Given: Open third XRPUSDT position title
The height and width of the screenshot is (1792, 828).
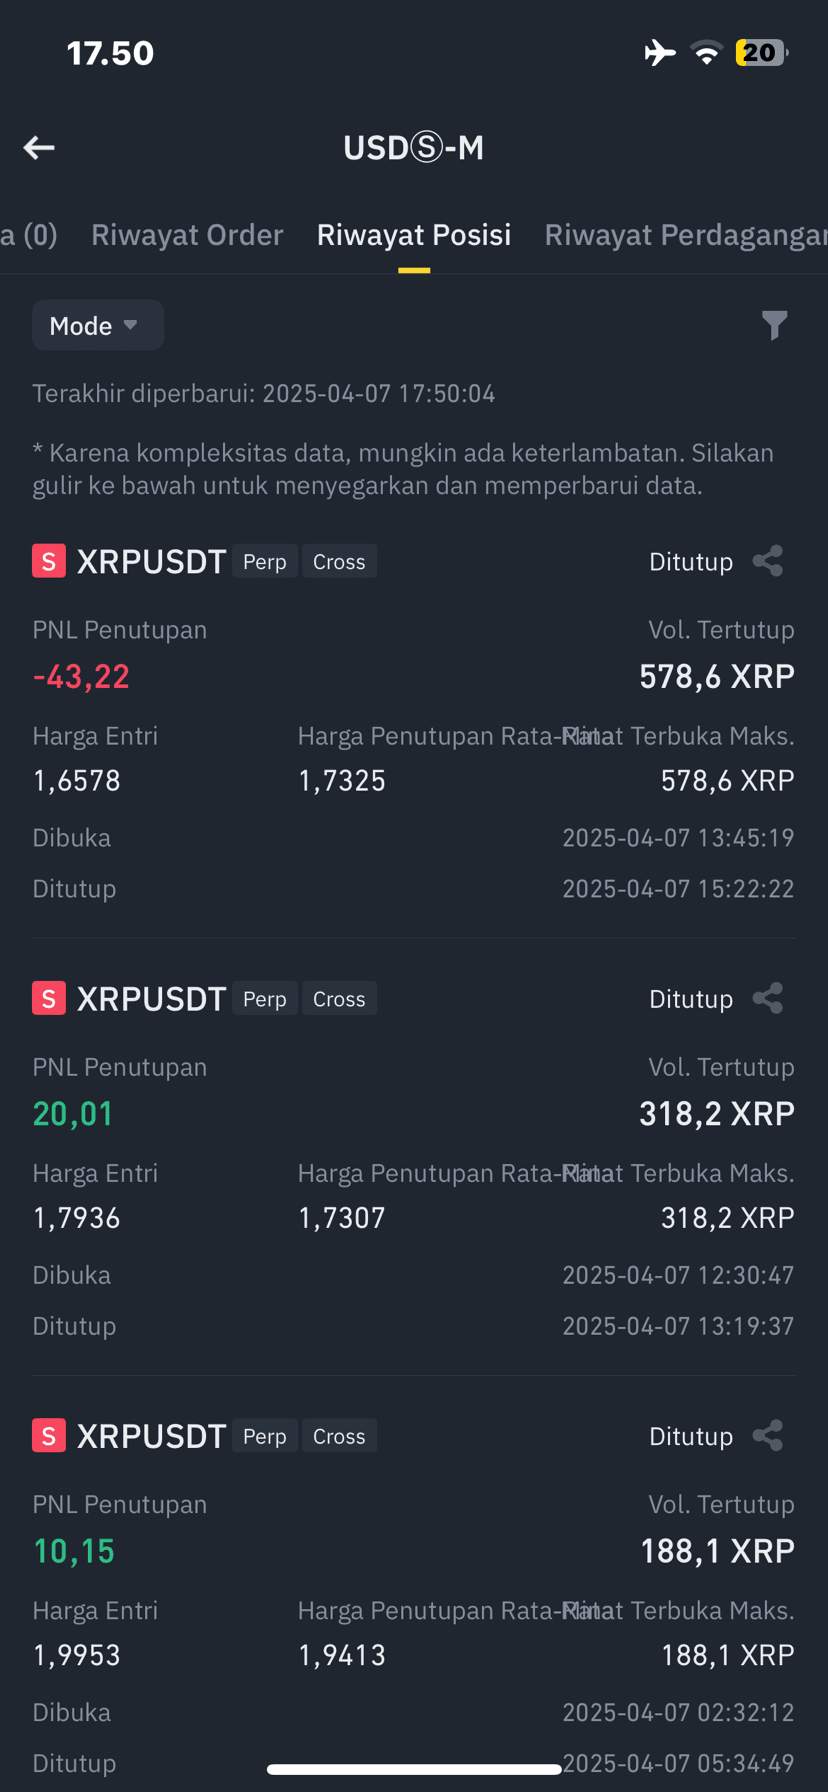Looking at the screenshot, I should [x=152, y=1436].
